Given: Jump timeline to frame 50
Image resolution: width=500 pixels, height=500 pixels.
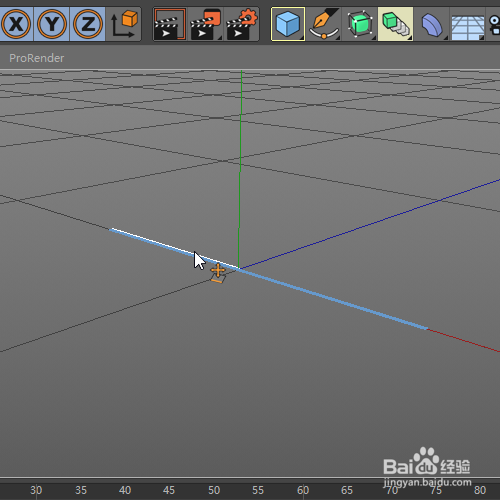Looking at the screenshot, I should 214,490.
